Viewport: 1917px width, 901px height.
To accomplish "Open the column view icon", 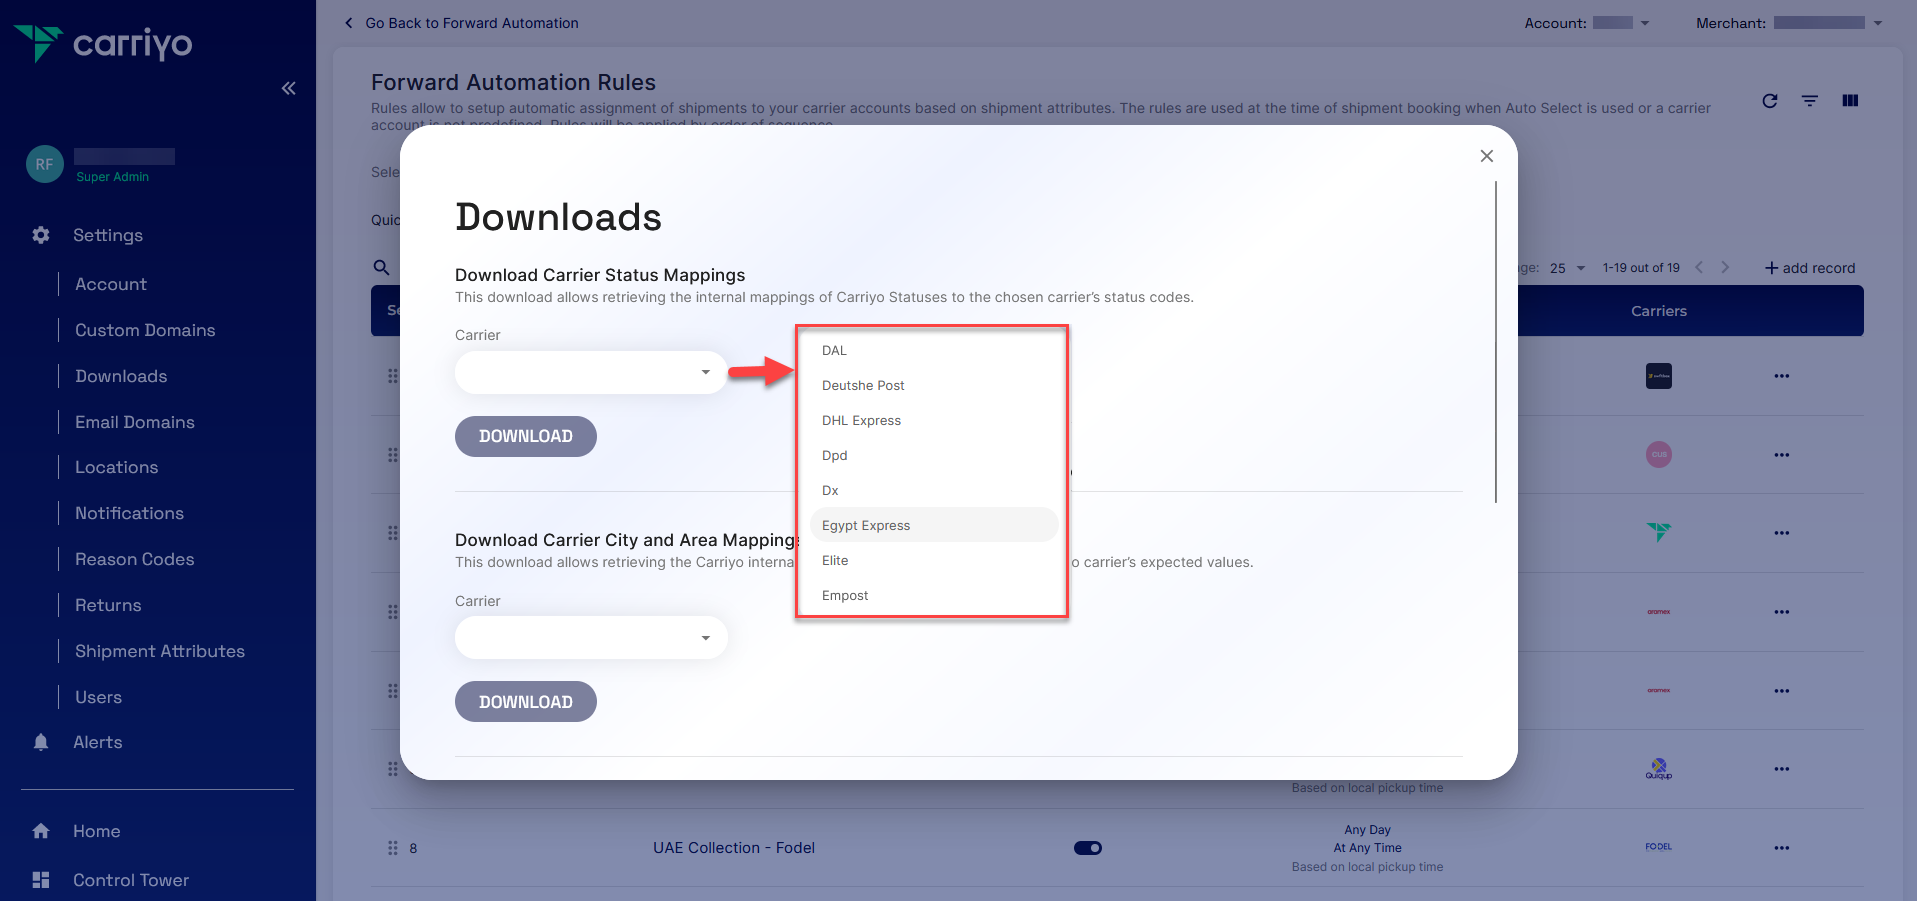I will (1850, 101).
